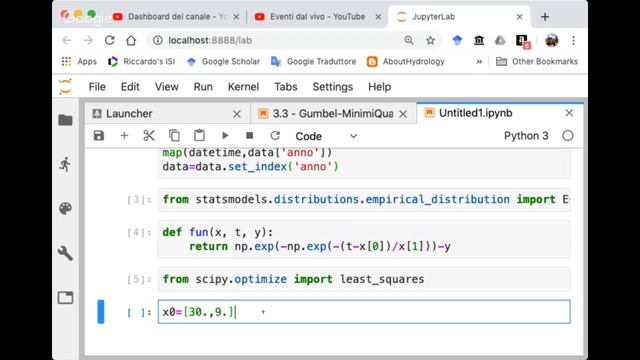Open the Chrome profile avatar
Viewport: 640px width, 360px height.
(x=551, y=40)
